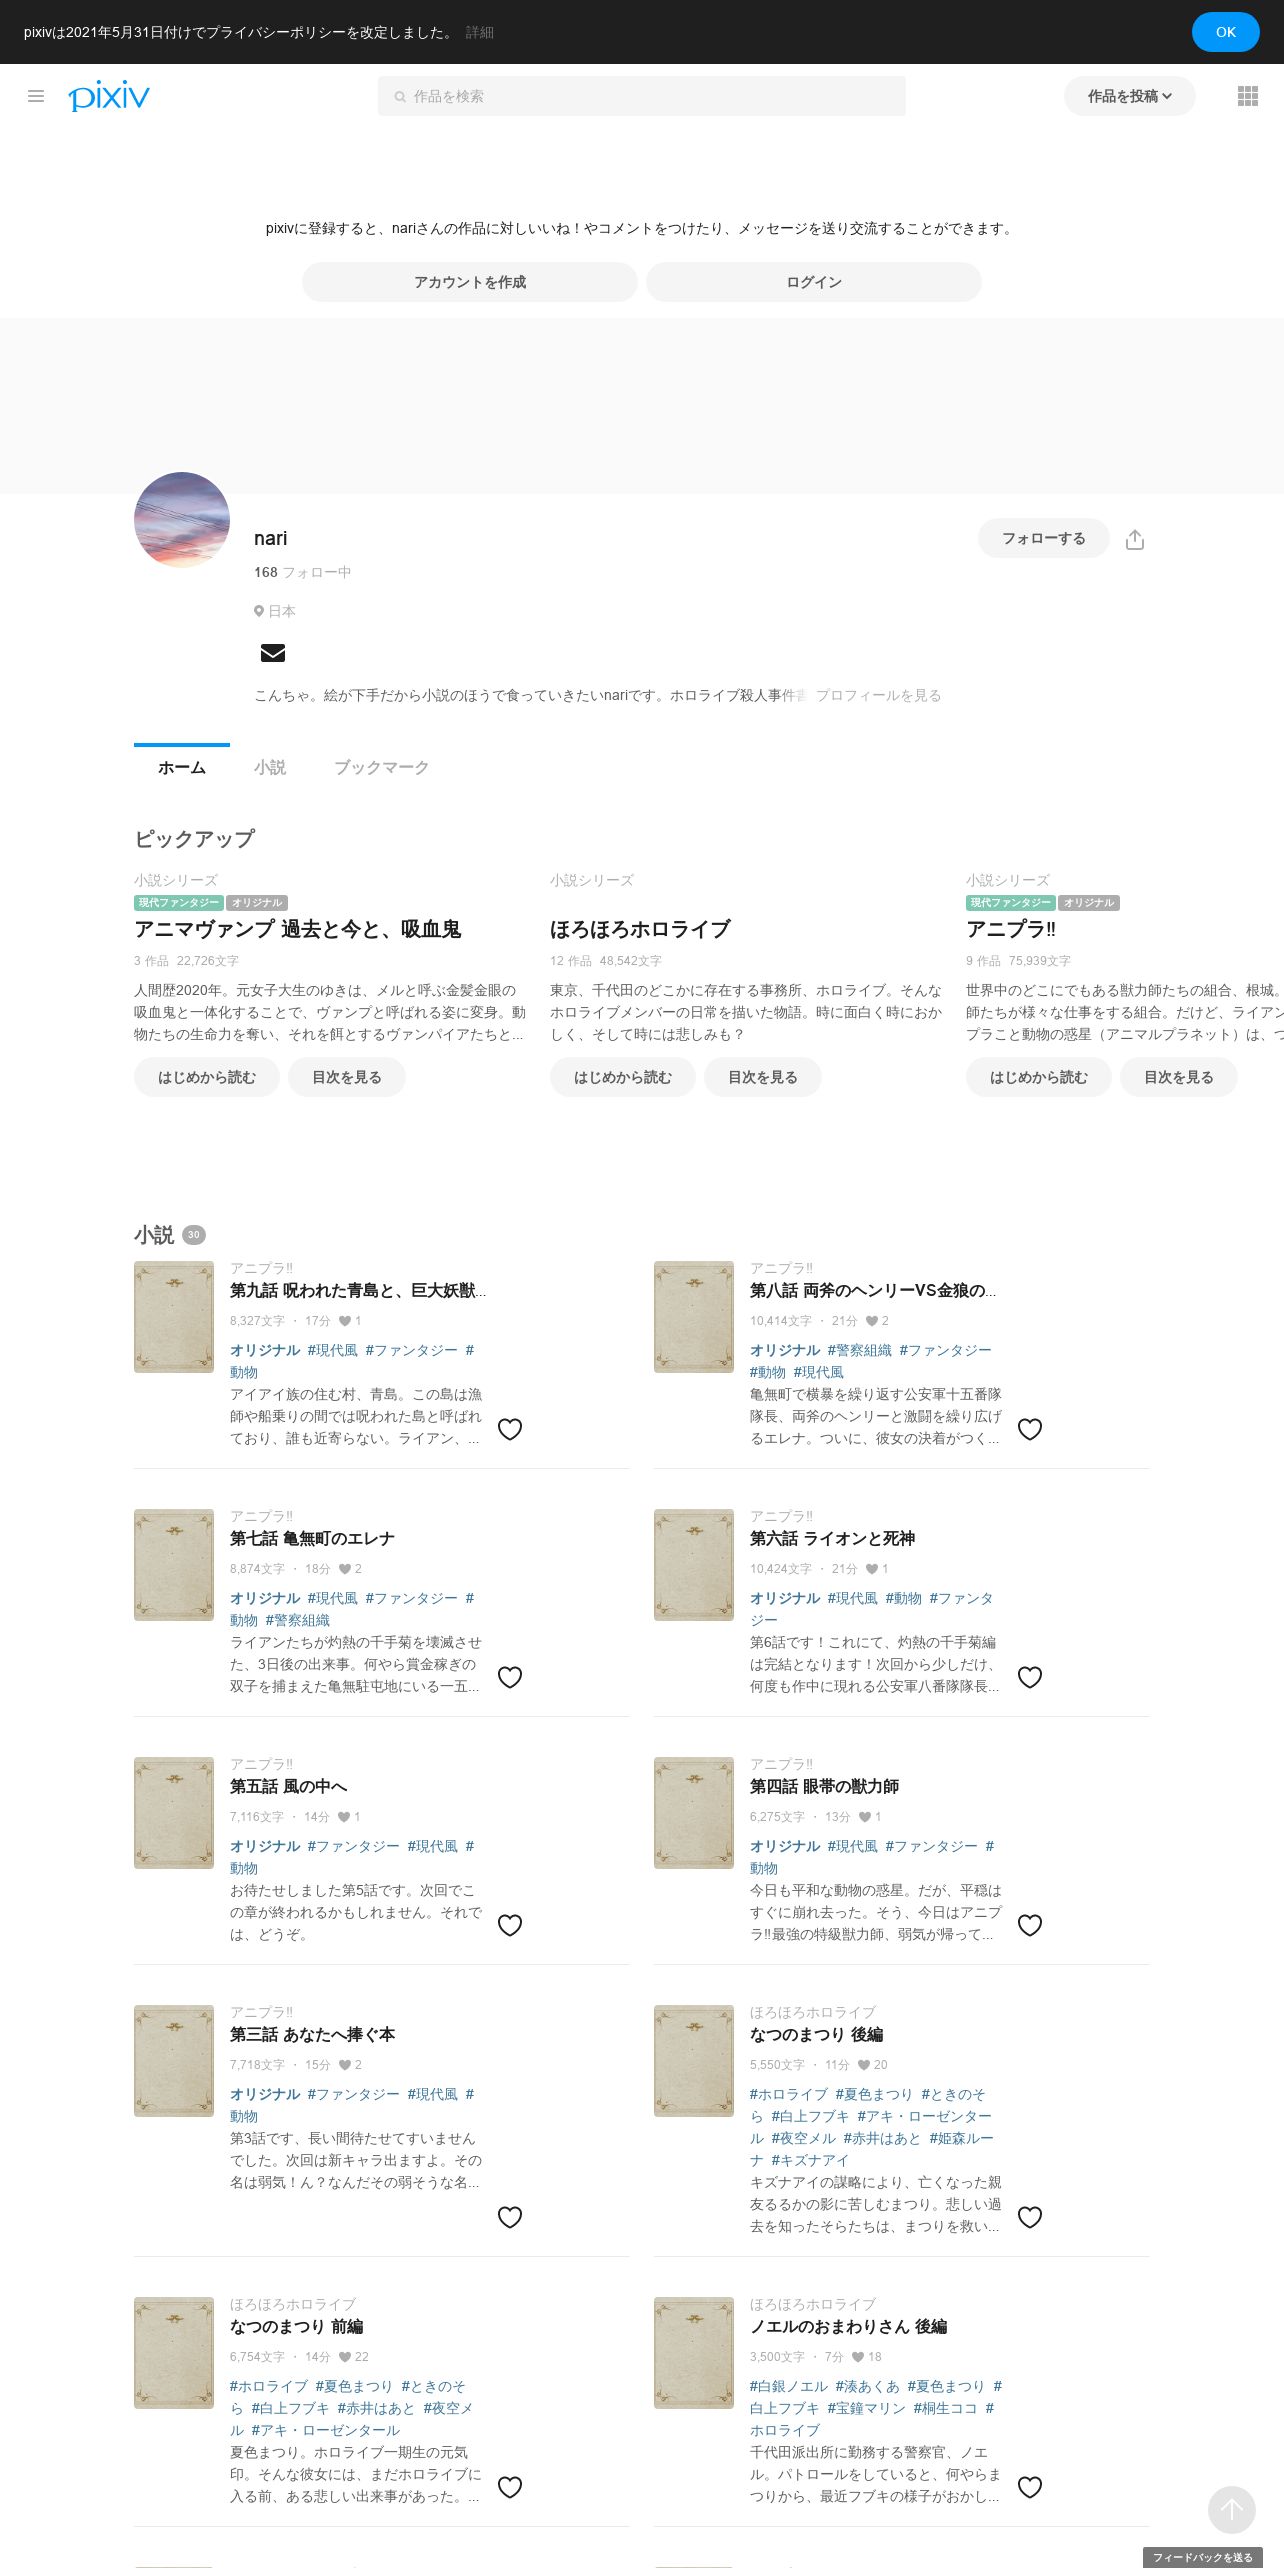Open 第七話 亀無町のエレナ cover thumbnail

174,1565
